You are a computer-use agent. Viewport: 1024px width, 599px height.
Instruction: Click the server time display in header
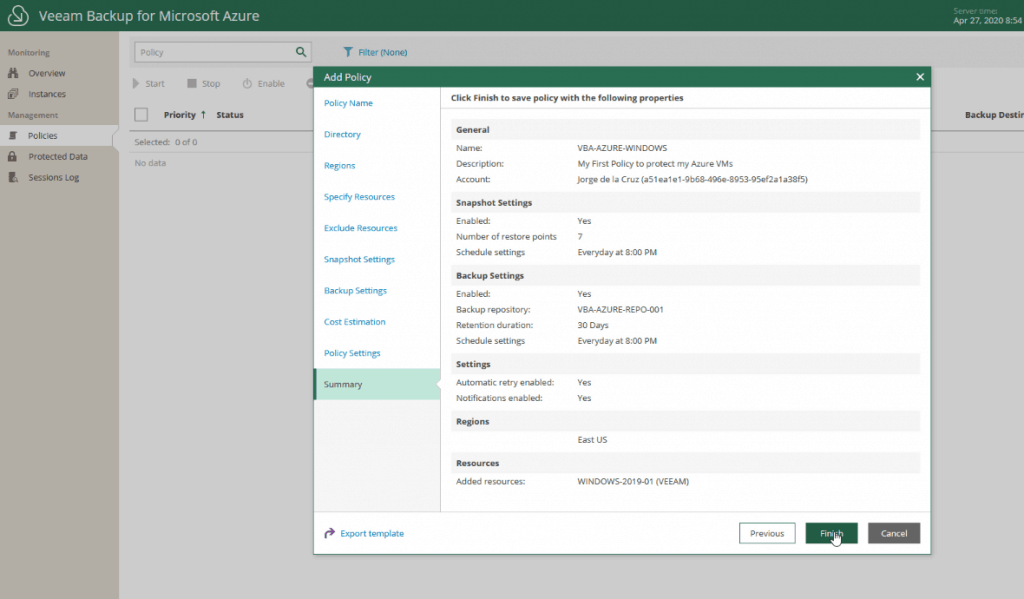pos(988,16)
